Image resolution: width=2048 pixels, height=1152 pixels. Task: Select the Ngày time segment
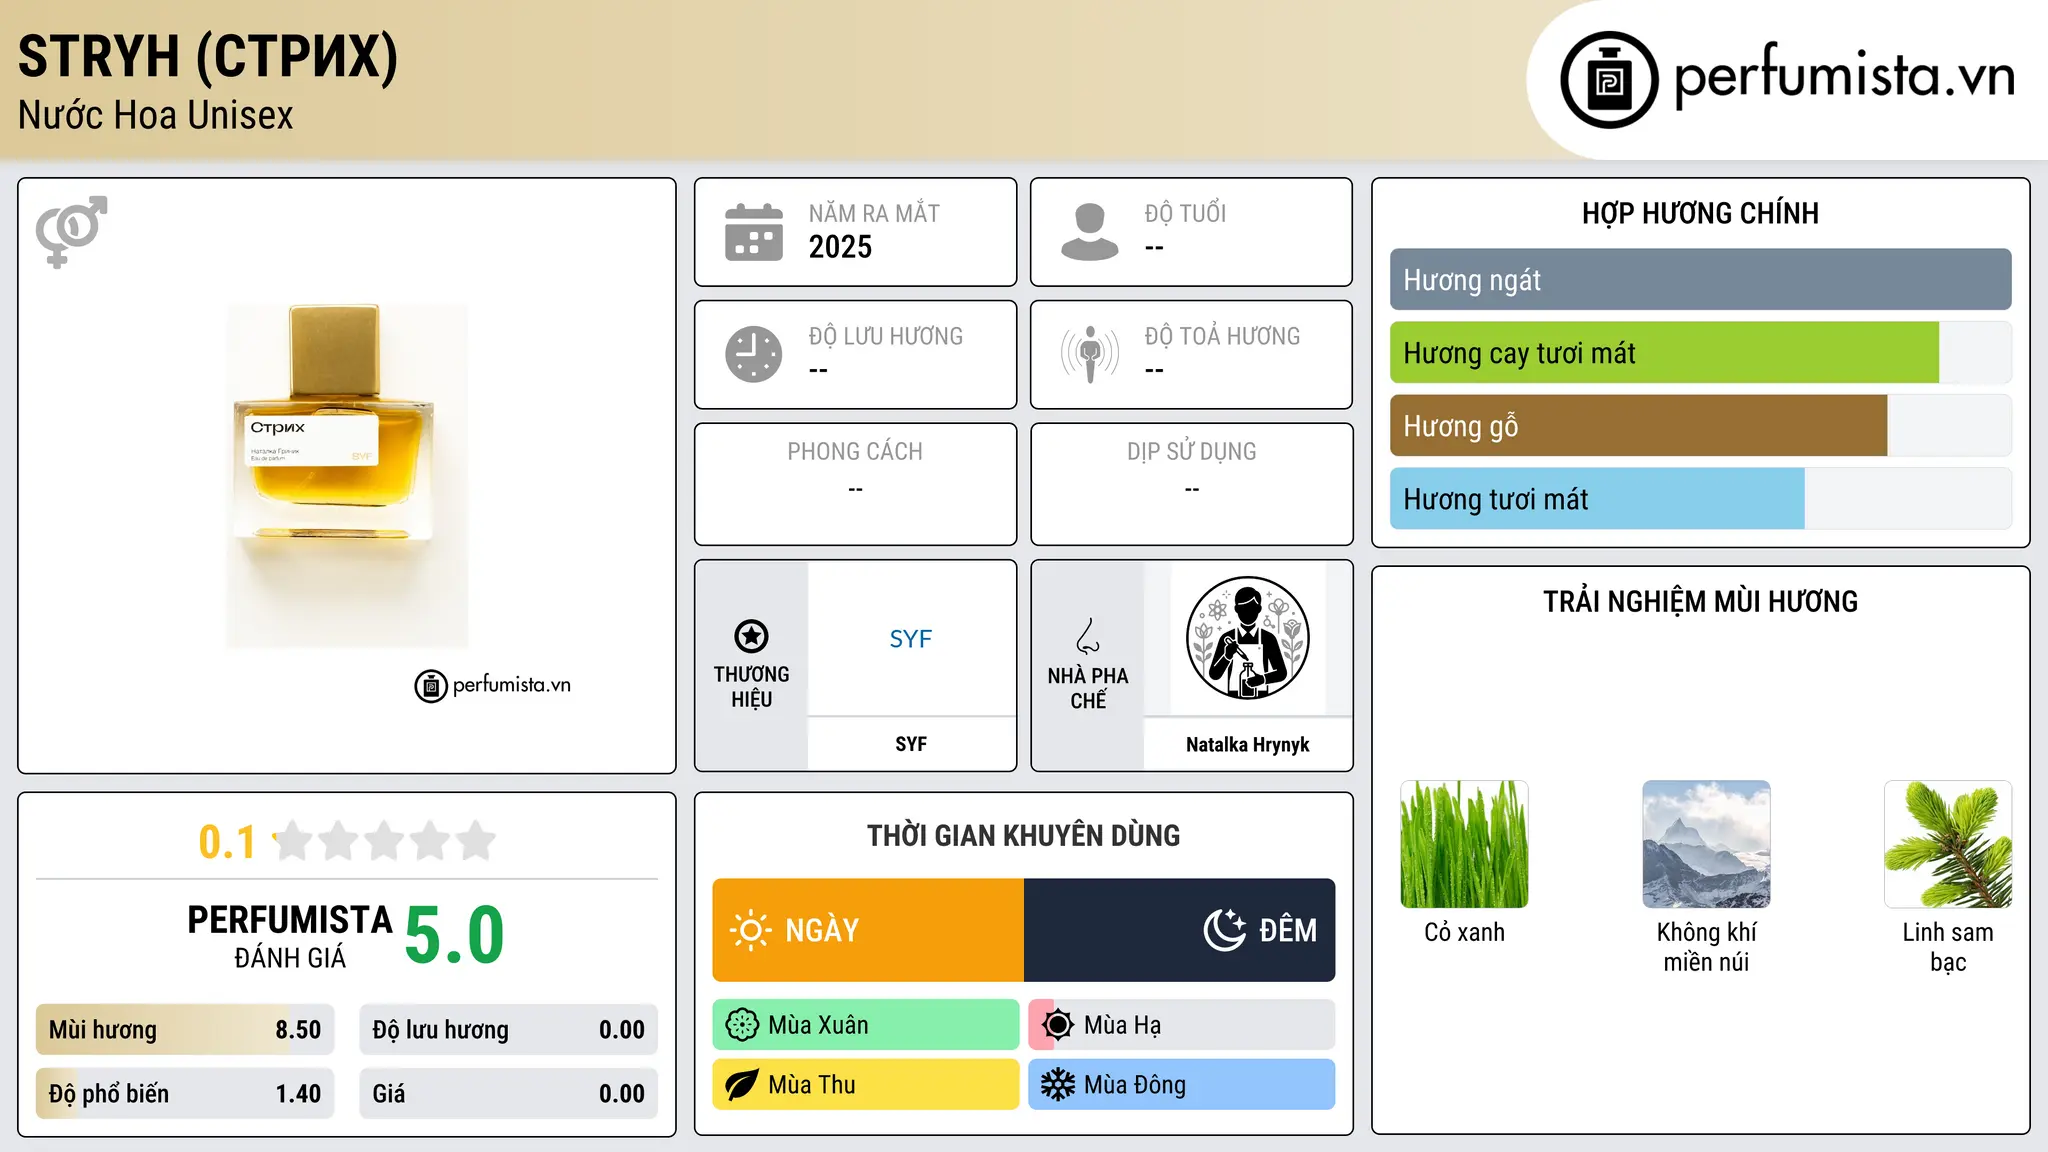(868, 930)
